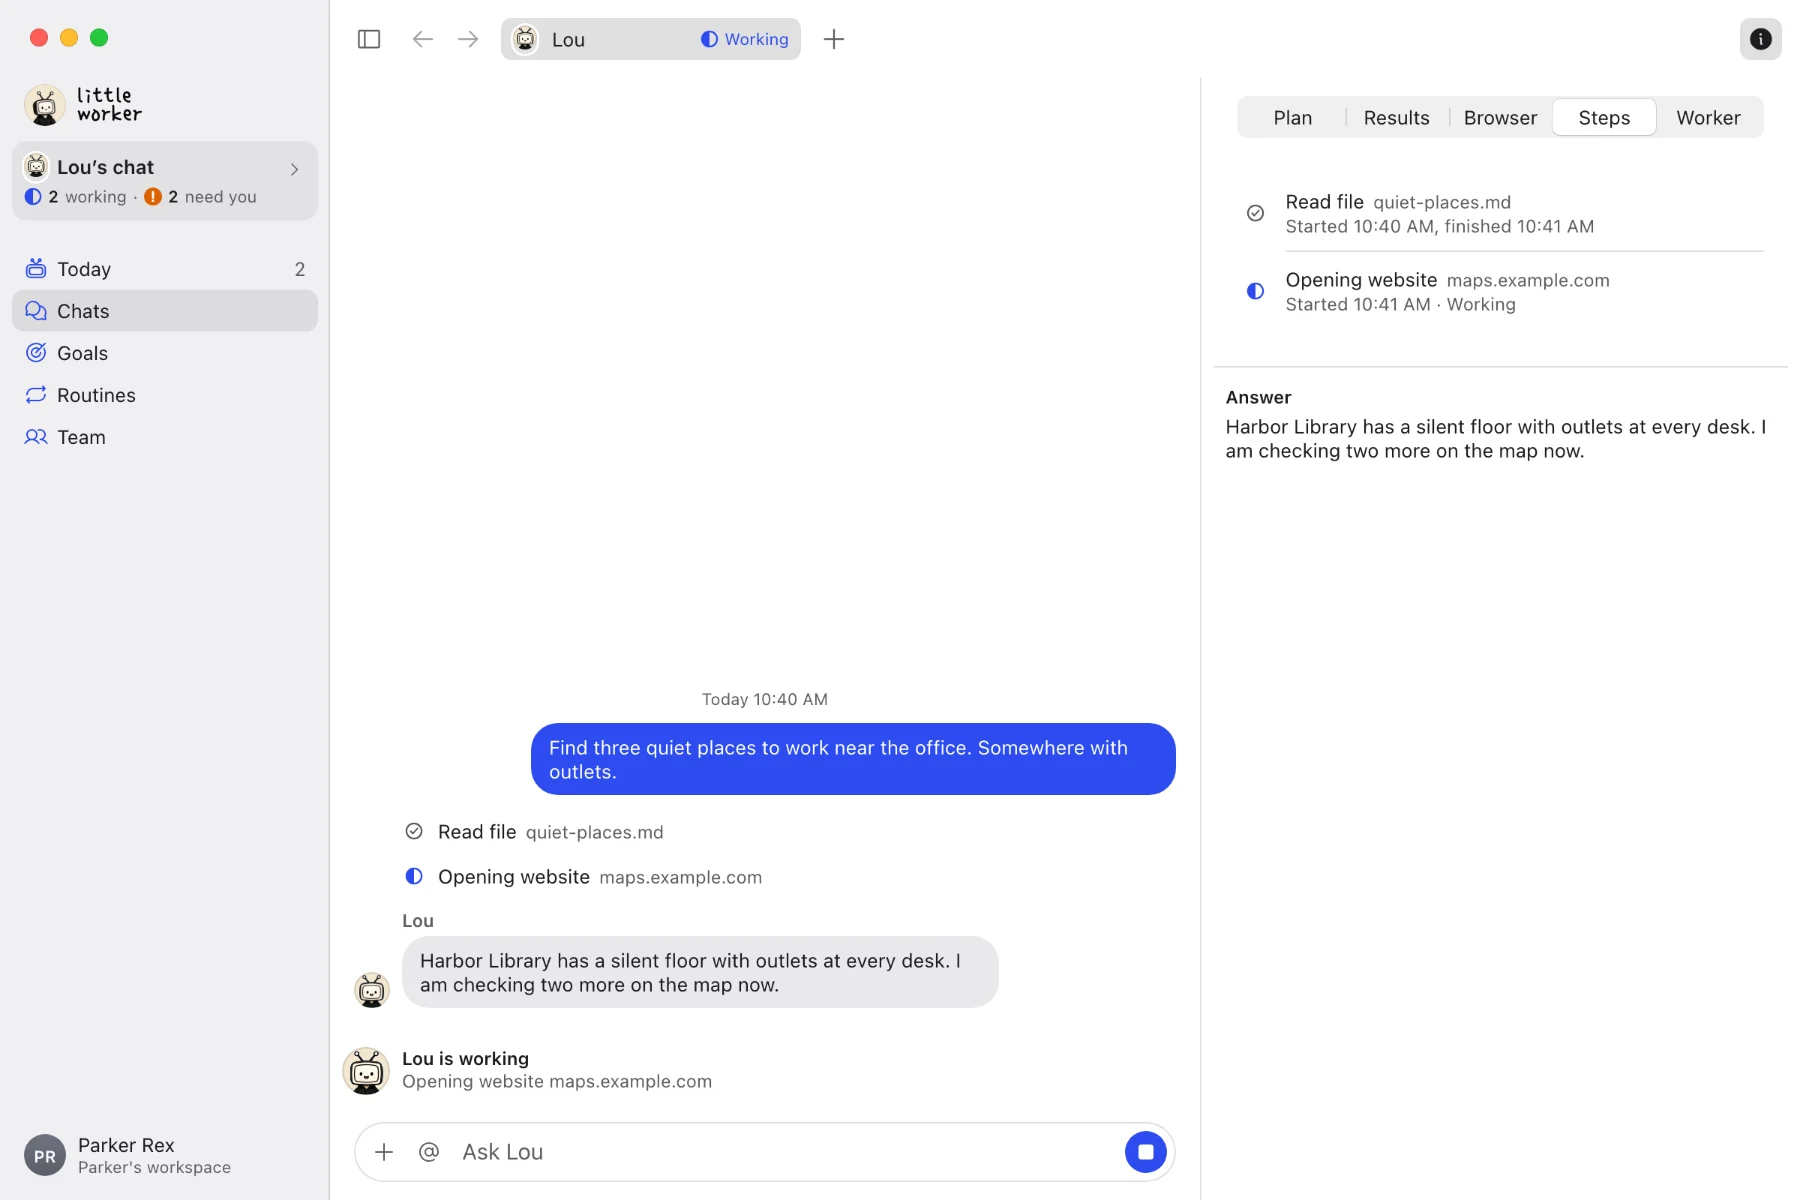Toggle the sidebar panel icon
The width and height of the screenshot is (1800, 1200).
369,39
